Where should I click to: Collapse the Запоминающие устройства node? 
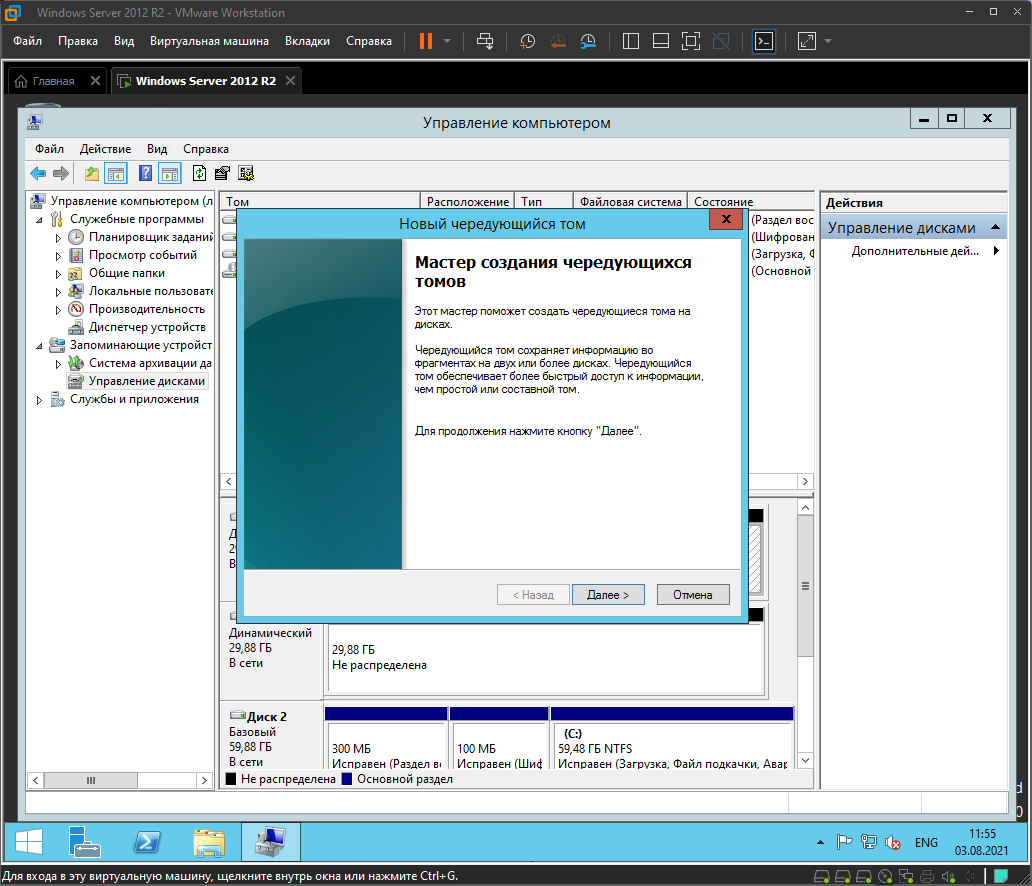[x=39, y=346]
